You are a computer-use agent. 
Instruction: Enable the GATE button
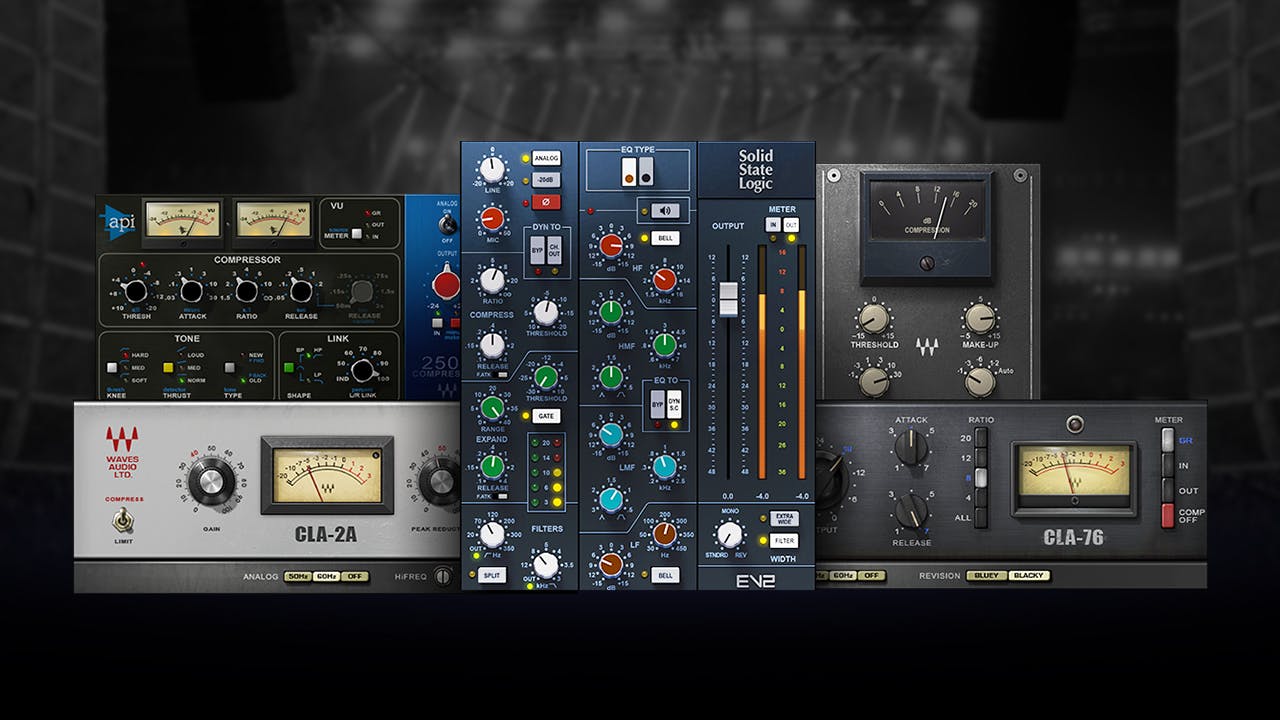pos(545,415)
